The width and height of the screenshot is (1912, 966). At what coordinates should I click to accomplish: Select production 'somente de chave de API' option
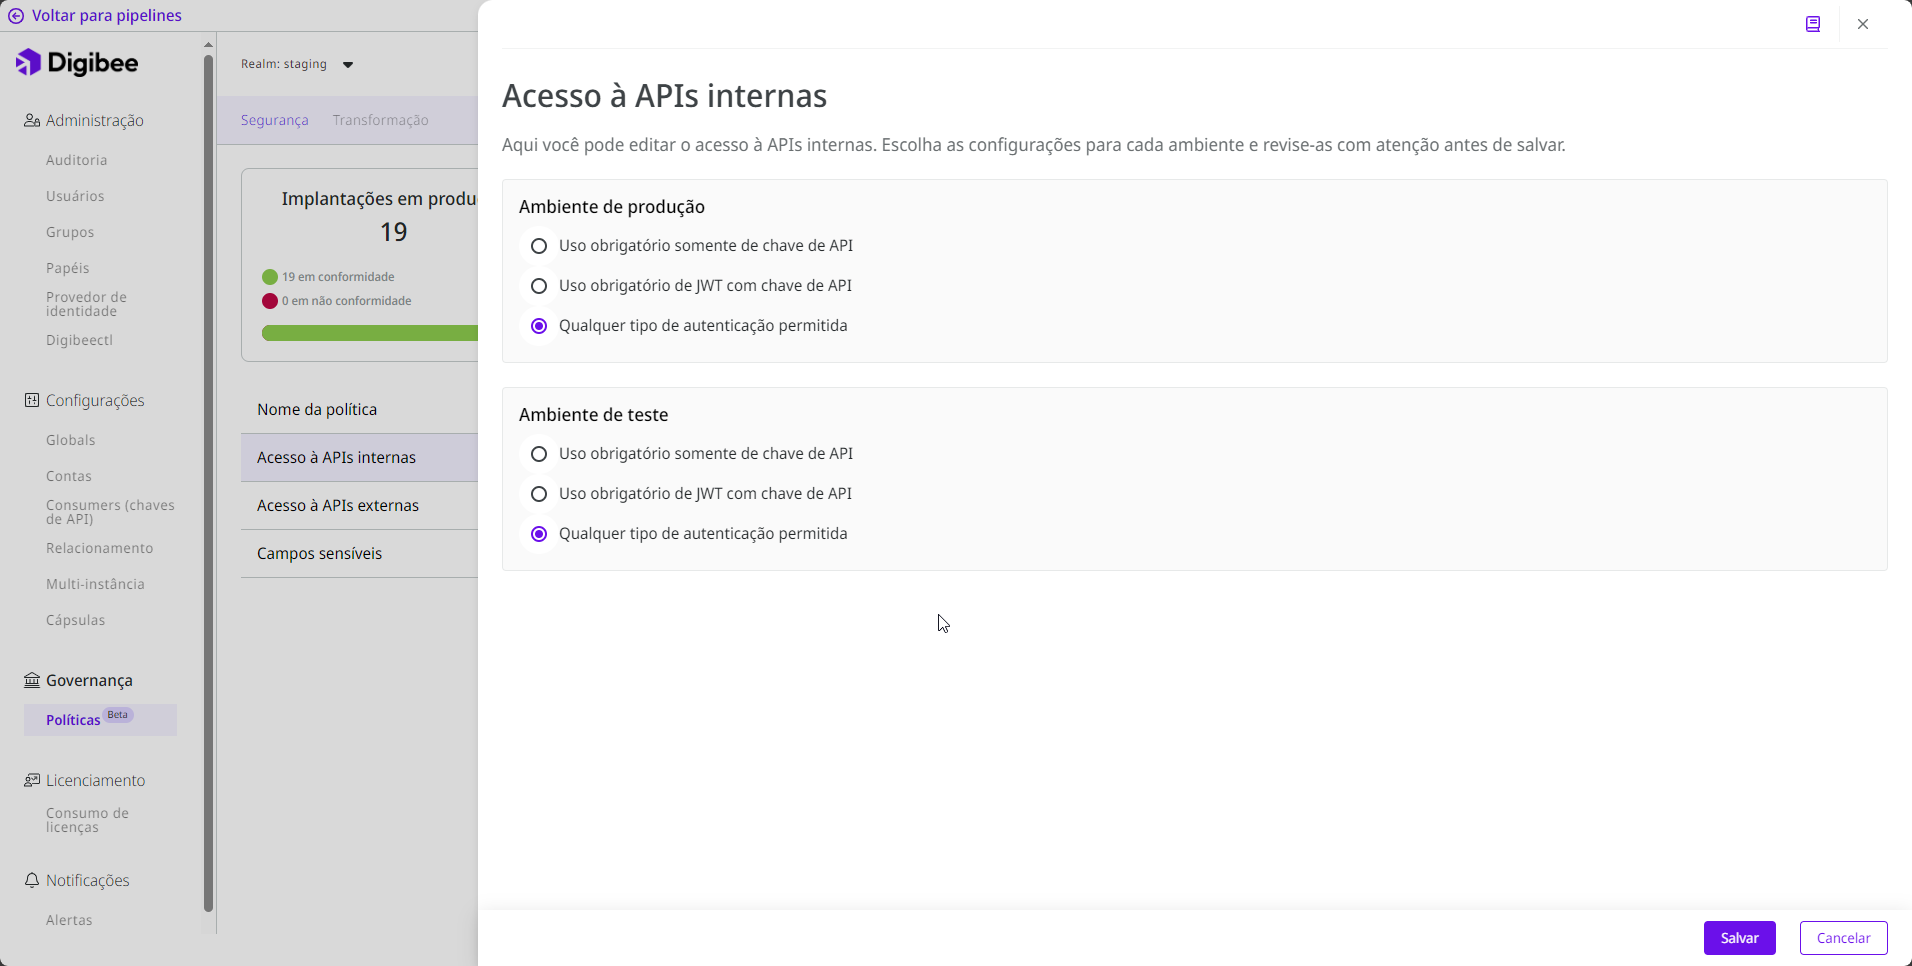[x=539, y=246]
